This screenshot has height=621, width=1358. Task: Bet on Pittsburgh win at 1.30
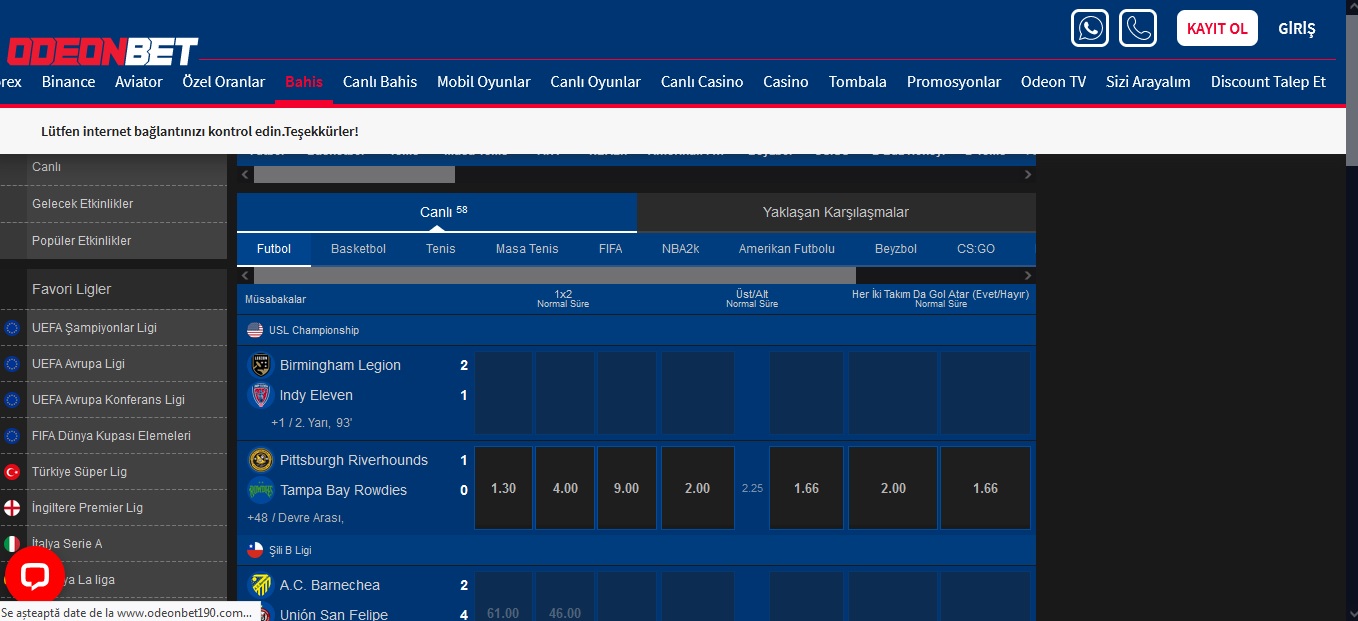(x=504, y=488)
